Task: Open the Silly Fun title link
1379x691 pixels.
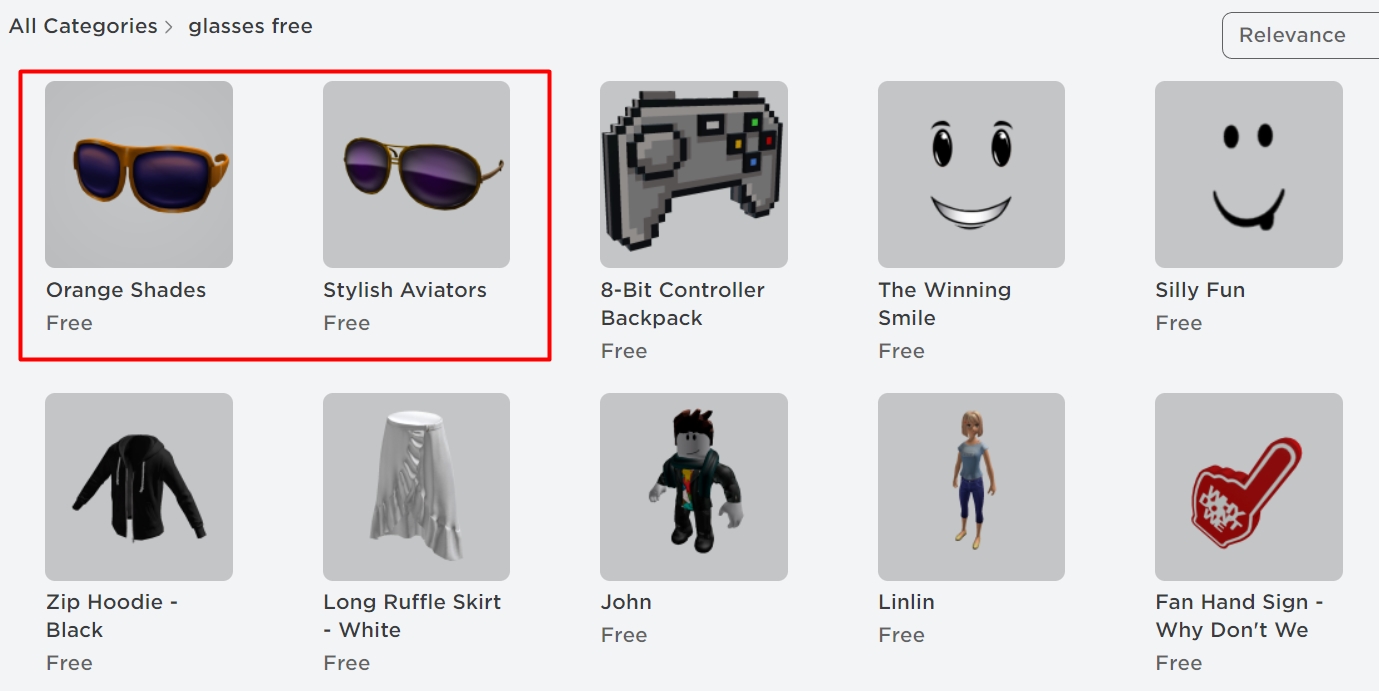Action: click(x=1200, y=290)
